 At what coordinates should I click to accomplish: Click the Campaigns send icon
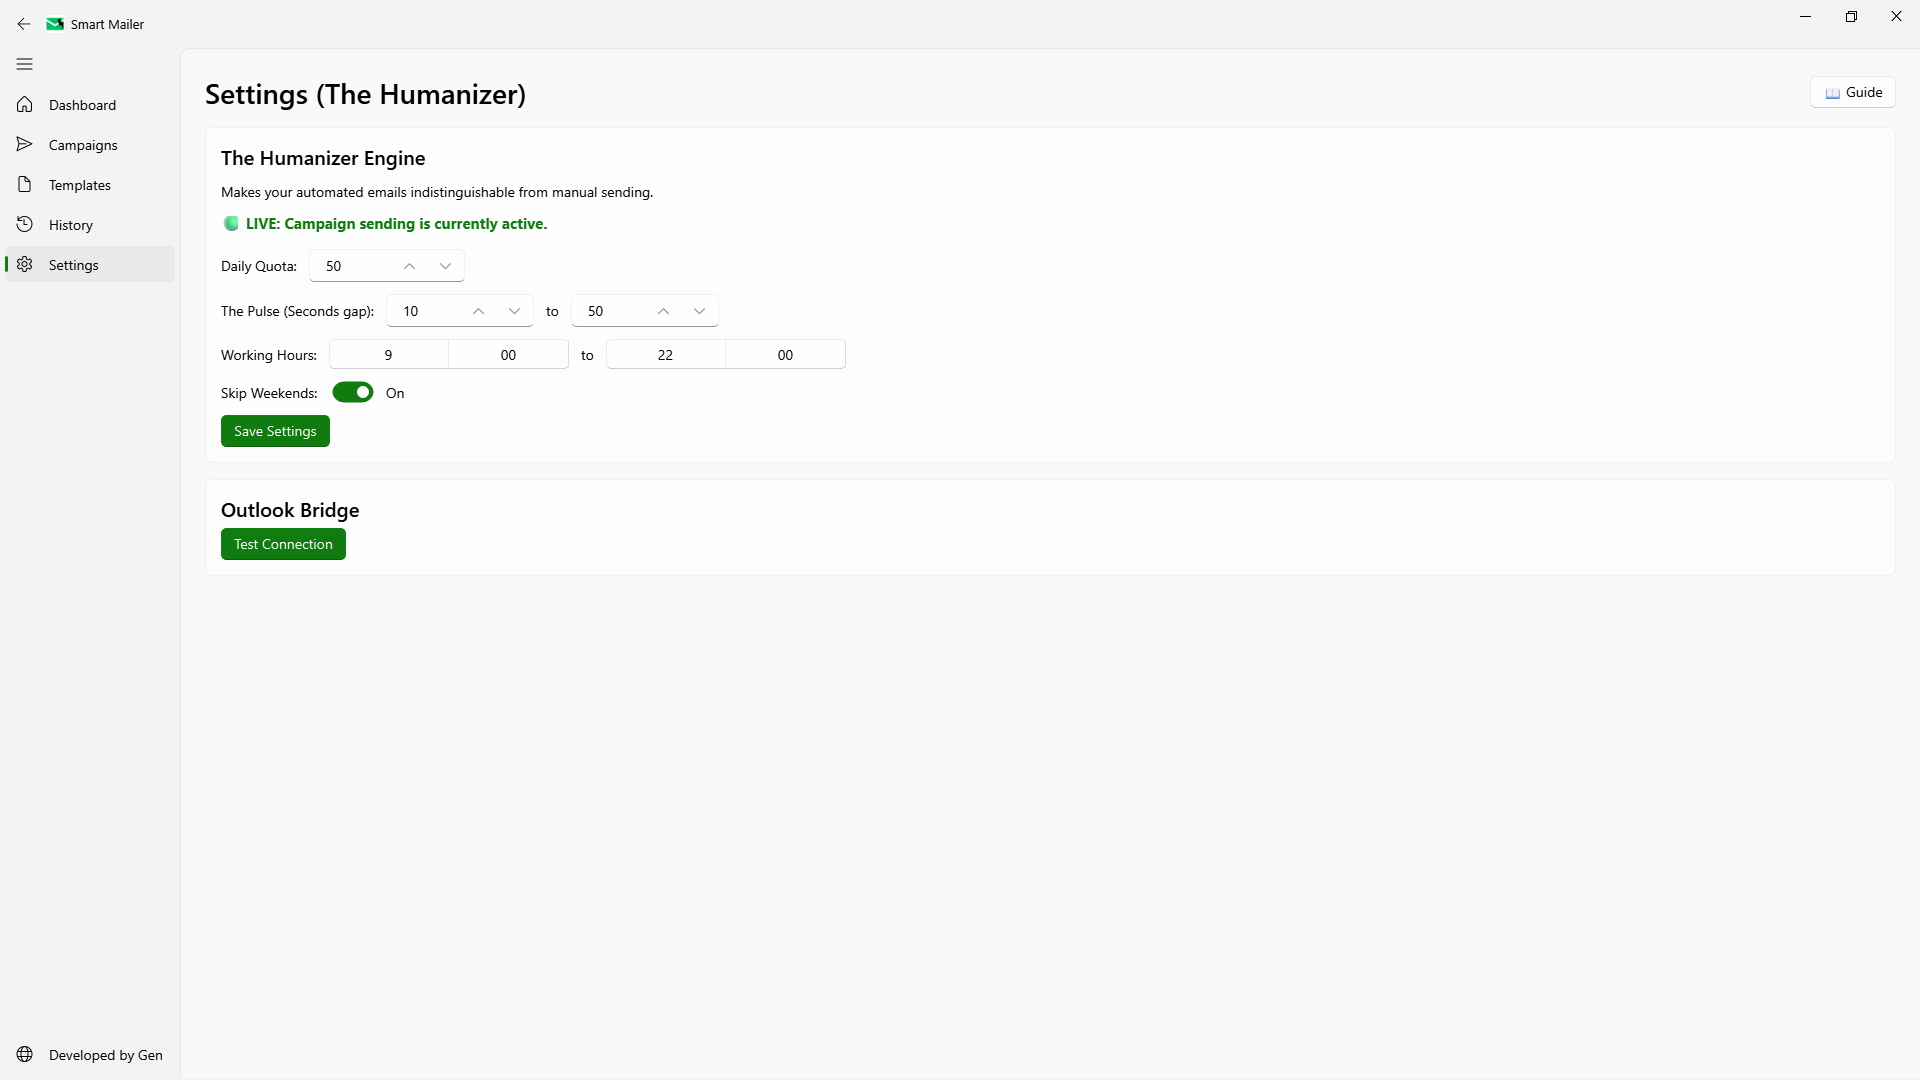24,144
